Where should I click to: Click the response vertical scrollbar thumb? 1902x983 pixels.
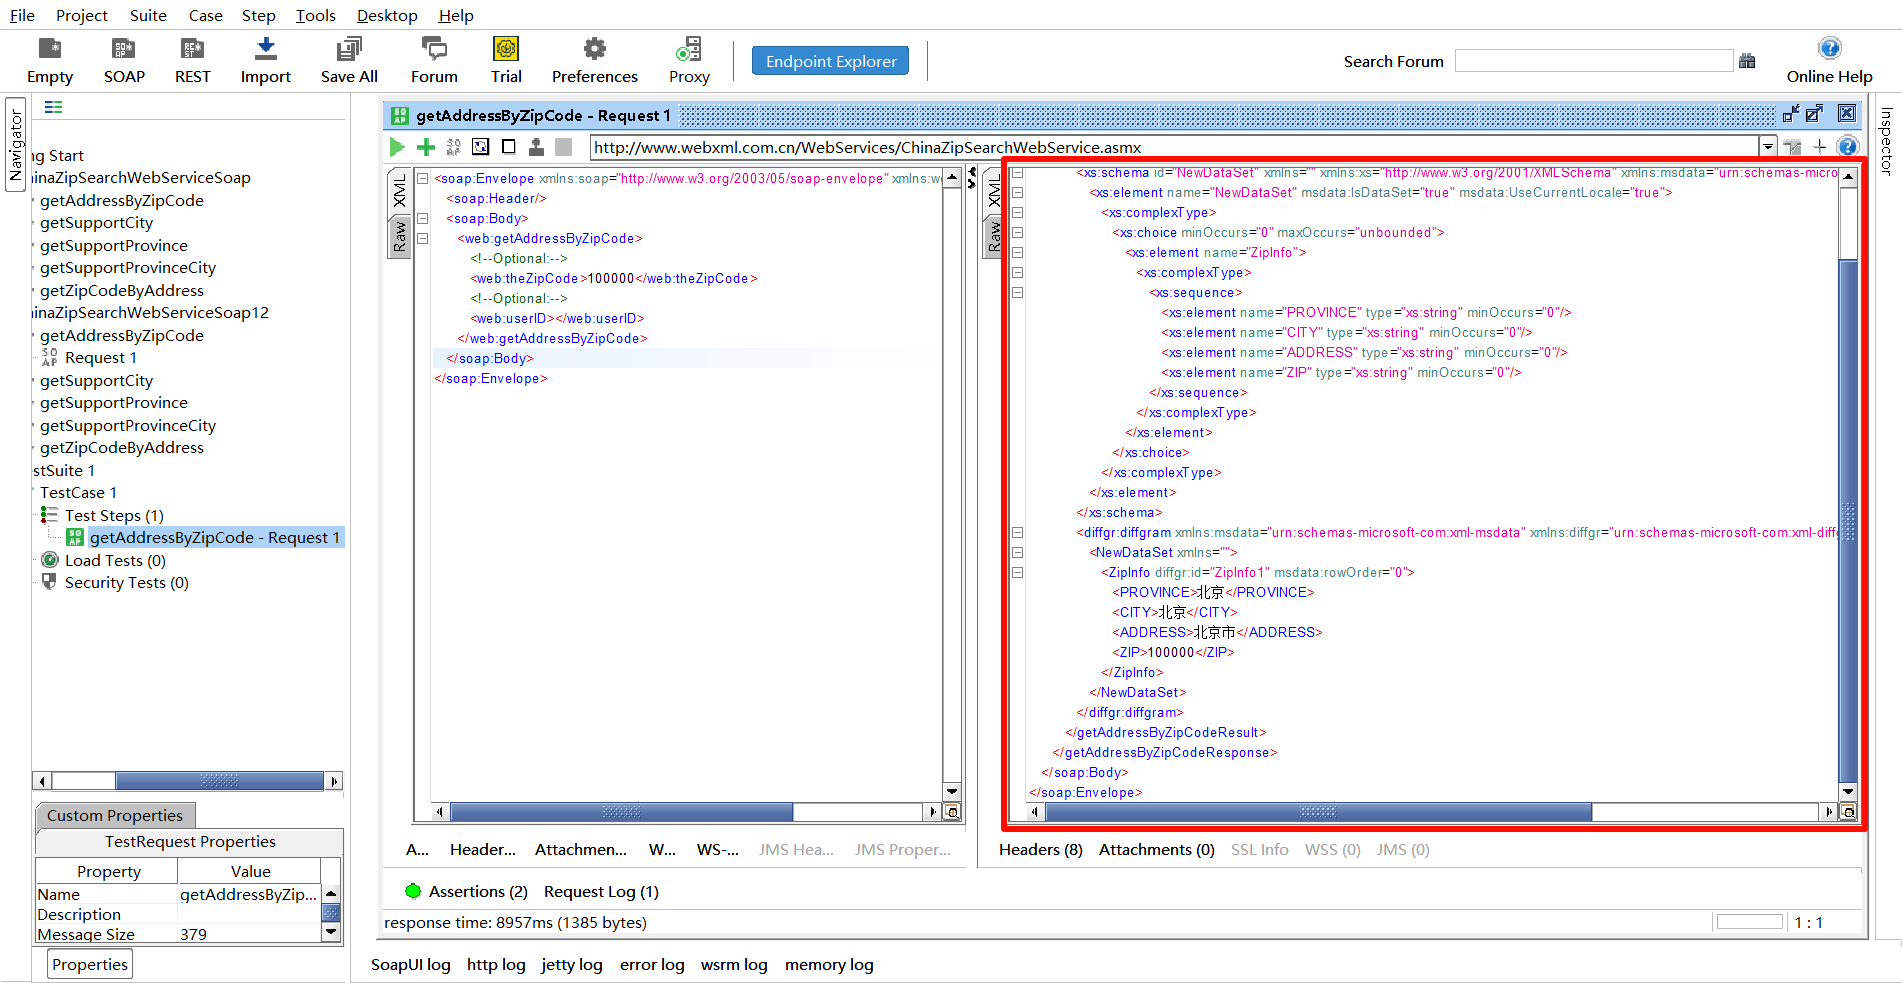tap(1848, 520)
